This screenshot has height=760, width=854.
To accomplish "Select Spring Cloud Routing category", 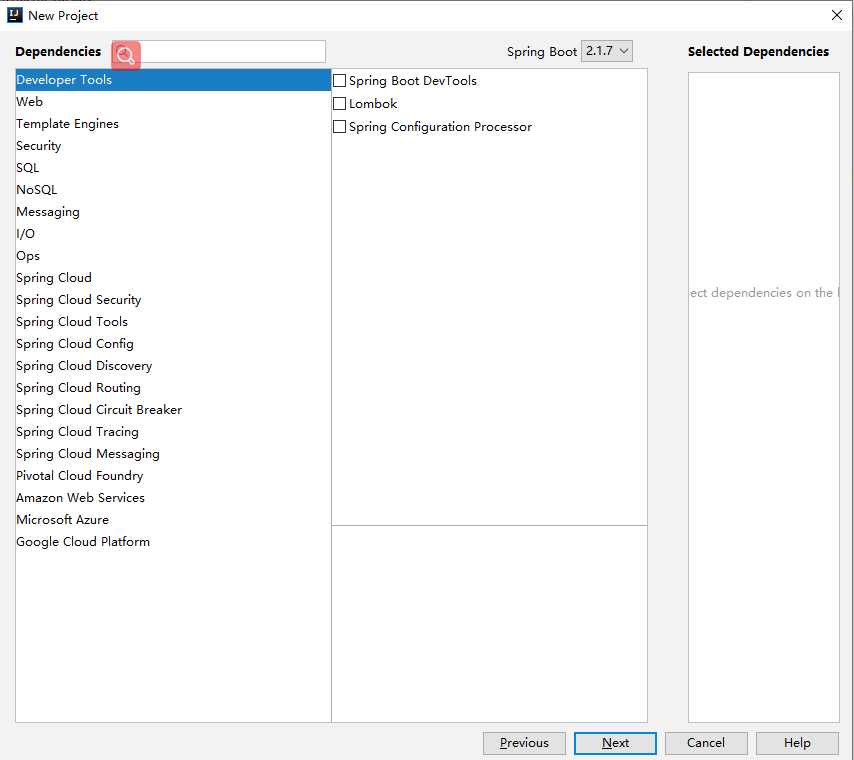I will (x=173, y=387).
